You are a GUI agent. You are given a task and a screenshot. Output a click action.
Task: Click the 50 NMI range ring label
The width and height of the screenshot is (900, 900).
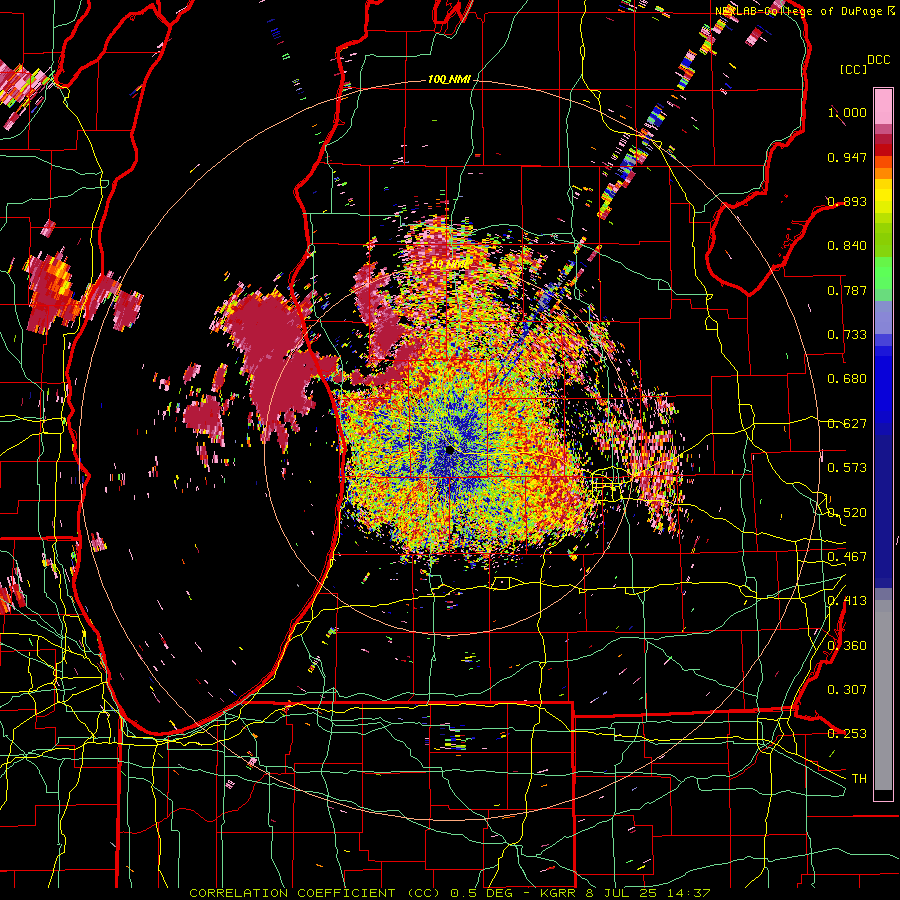(x=449, y=263)
